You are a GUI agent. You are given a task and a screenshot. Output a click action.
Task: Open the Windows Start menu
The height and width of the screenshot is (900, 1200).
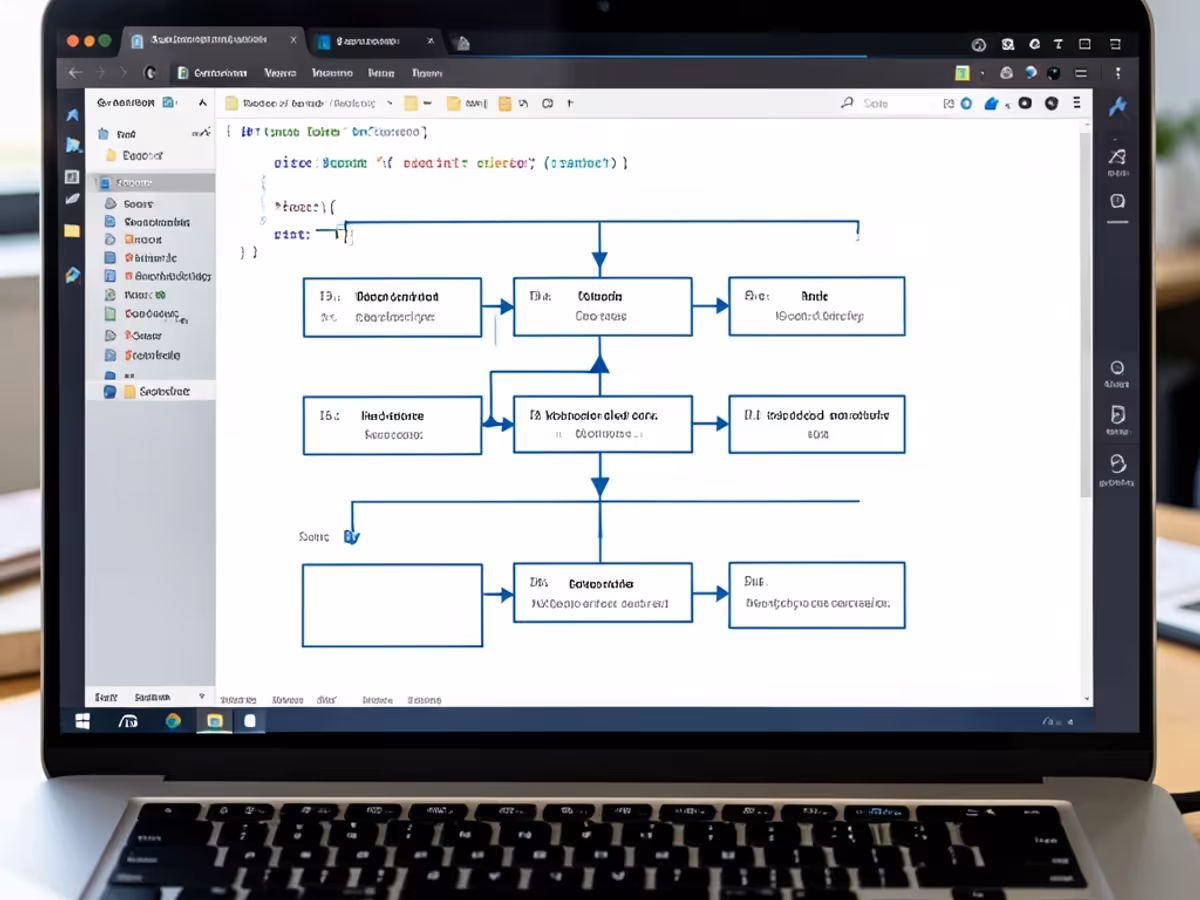click(x=82, y=721)
